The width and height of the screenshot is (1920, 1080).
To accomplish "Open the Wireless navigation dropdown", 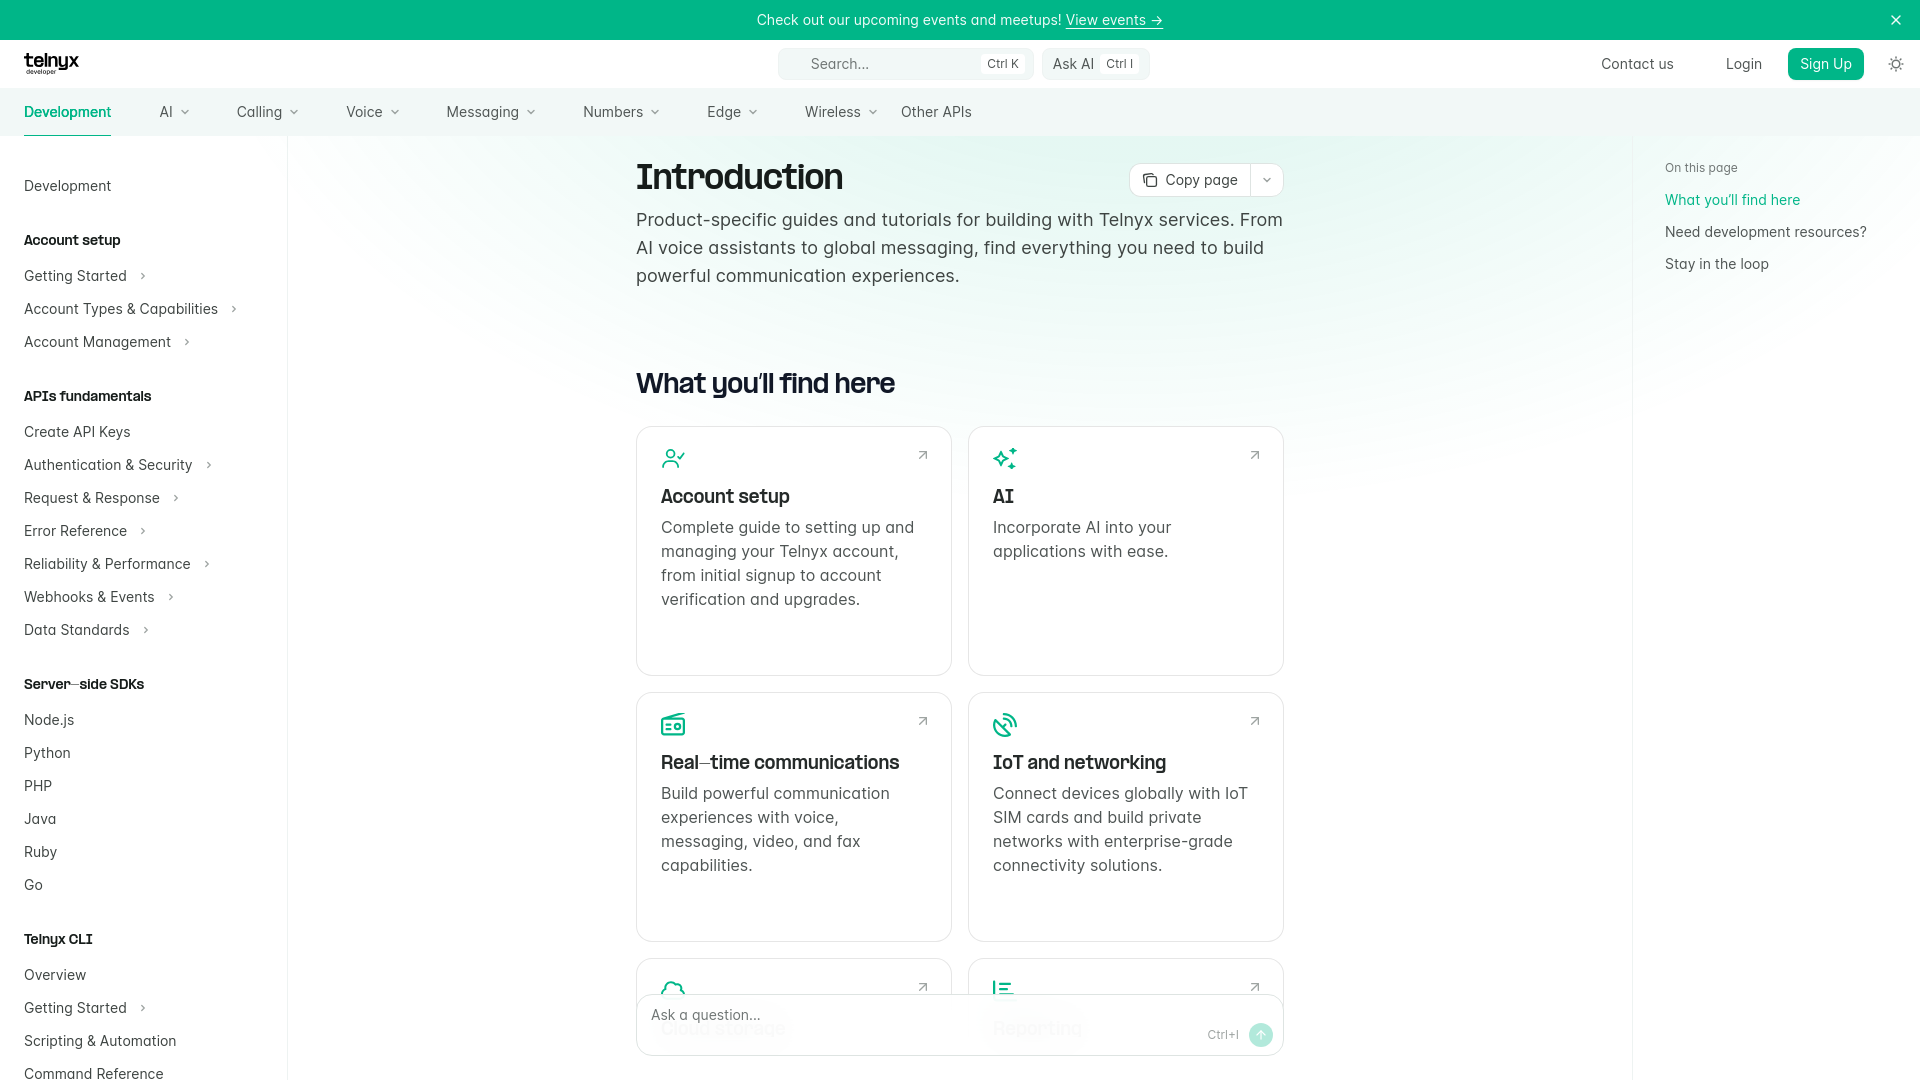I will [841, 112].
